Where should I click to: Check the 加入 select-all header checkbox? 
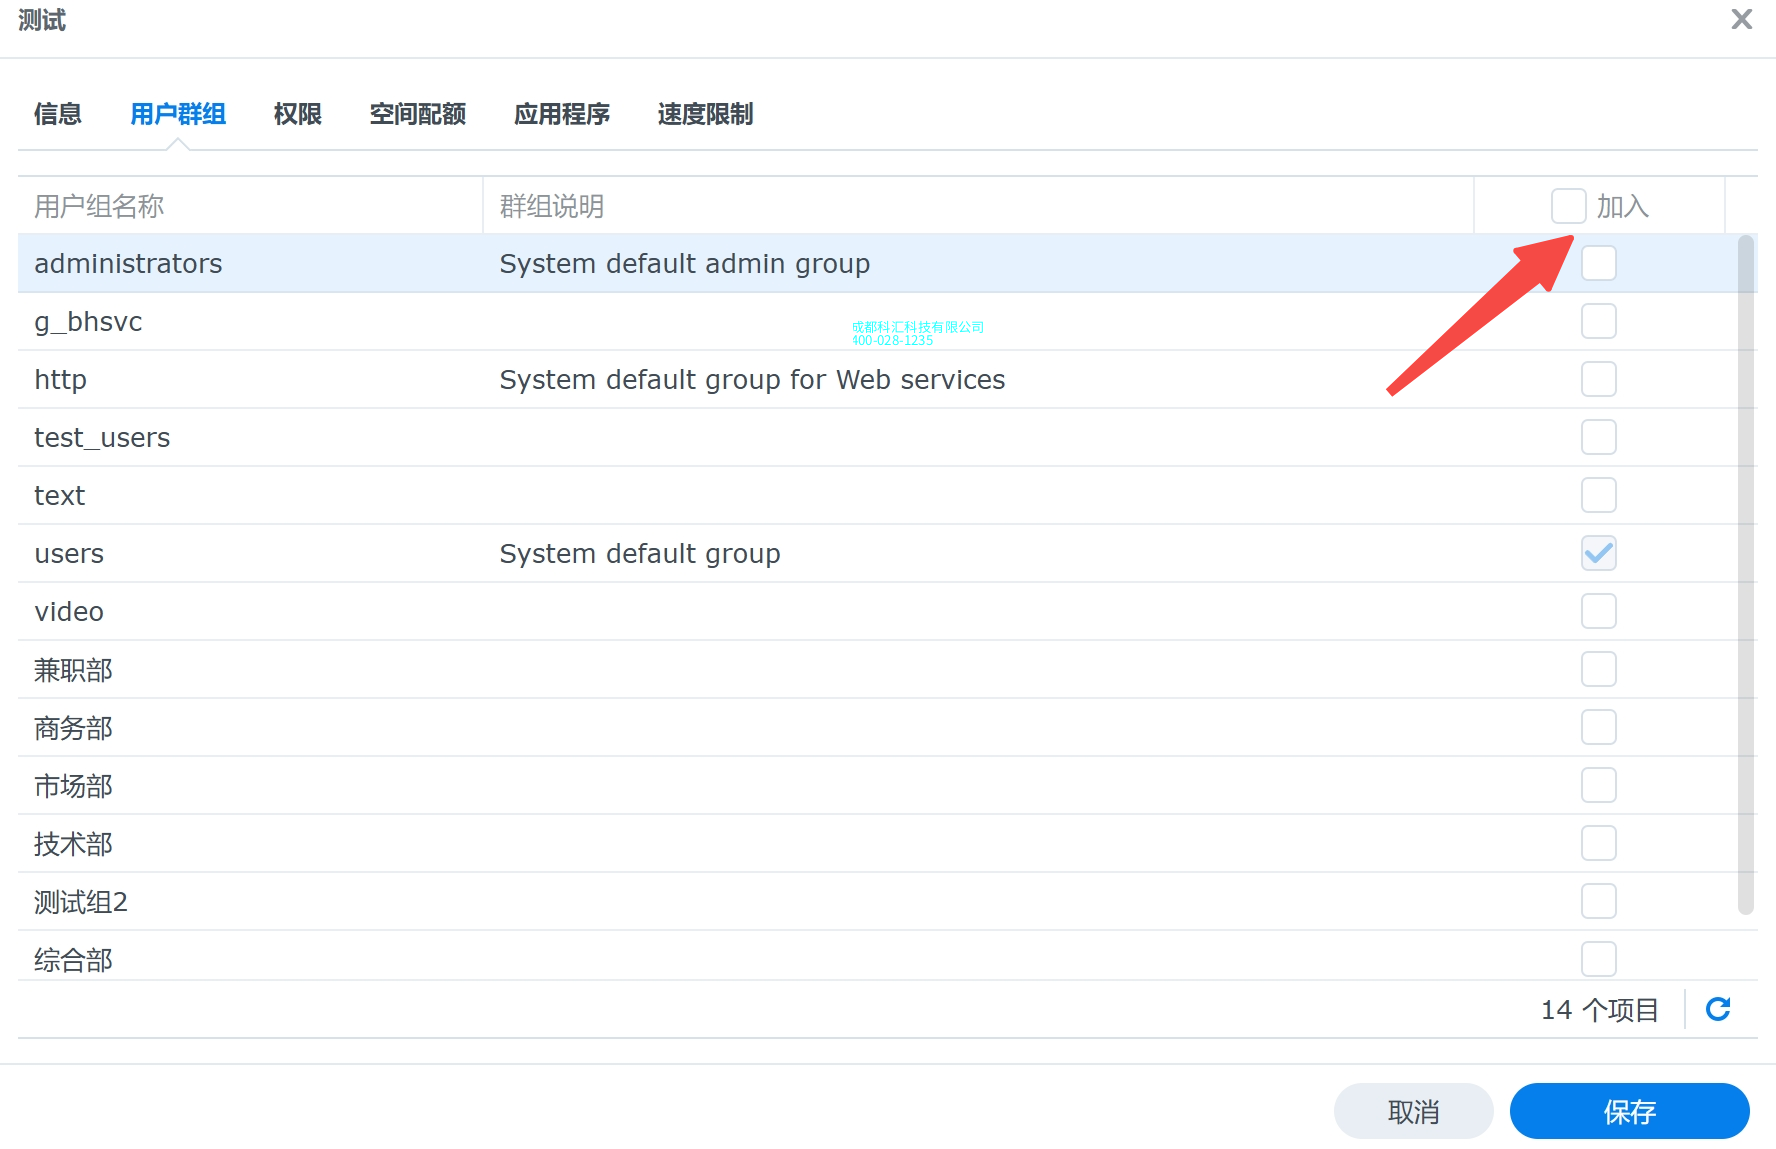(x=1568, y=206)
